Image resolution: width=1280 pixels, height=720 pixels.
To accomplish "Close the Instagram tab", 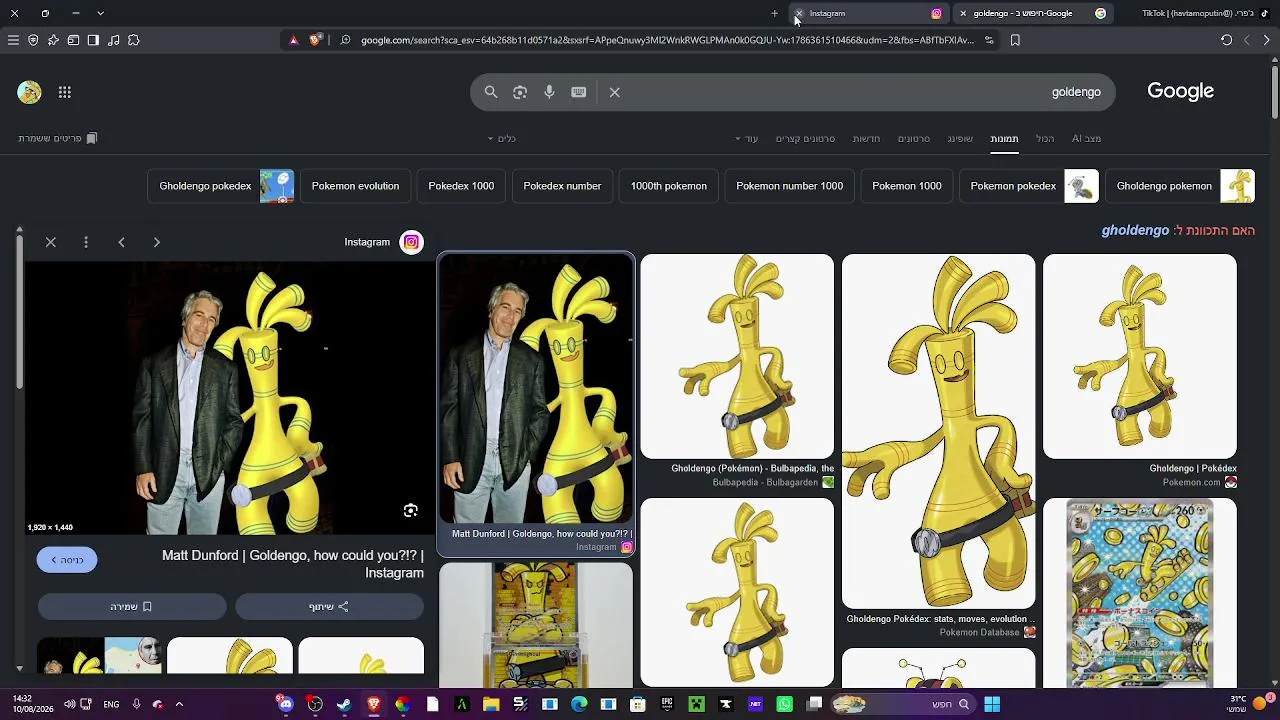I will tap(798, 13).
